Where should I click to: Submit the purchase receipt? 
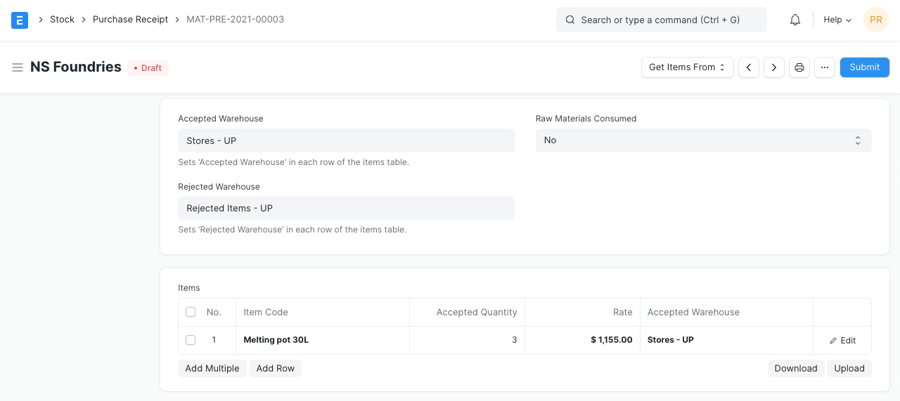coord(864,68)
